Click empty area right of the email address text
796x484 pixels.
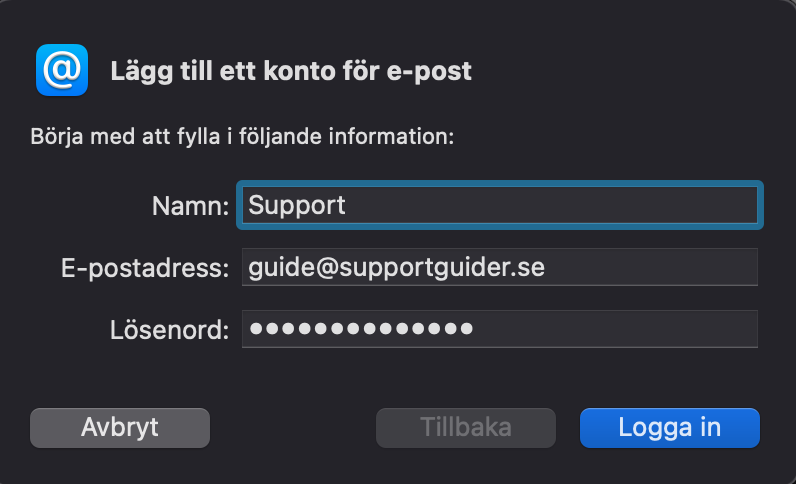point(651,267)
